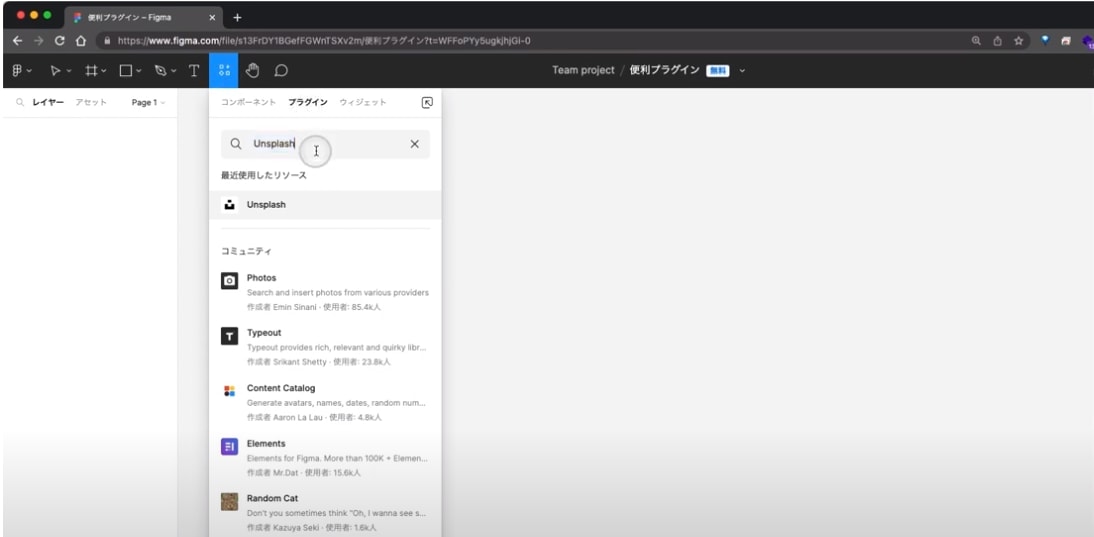Clear the Unsplash search text
The height and width of the screenshot is (537, 1094).
click(414, 144)
